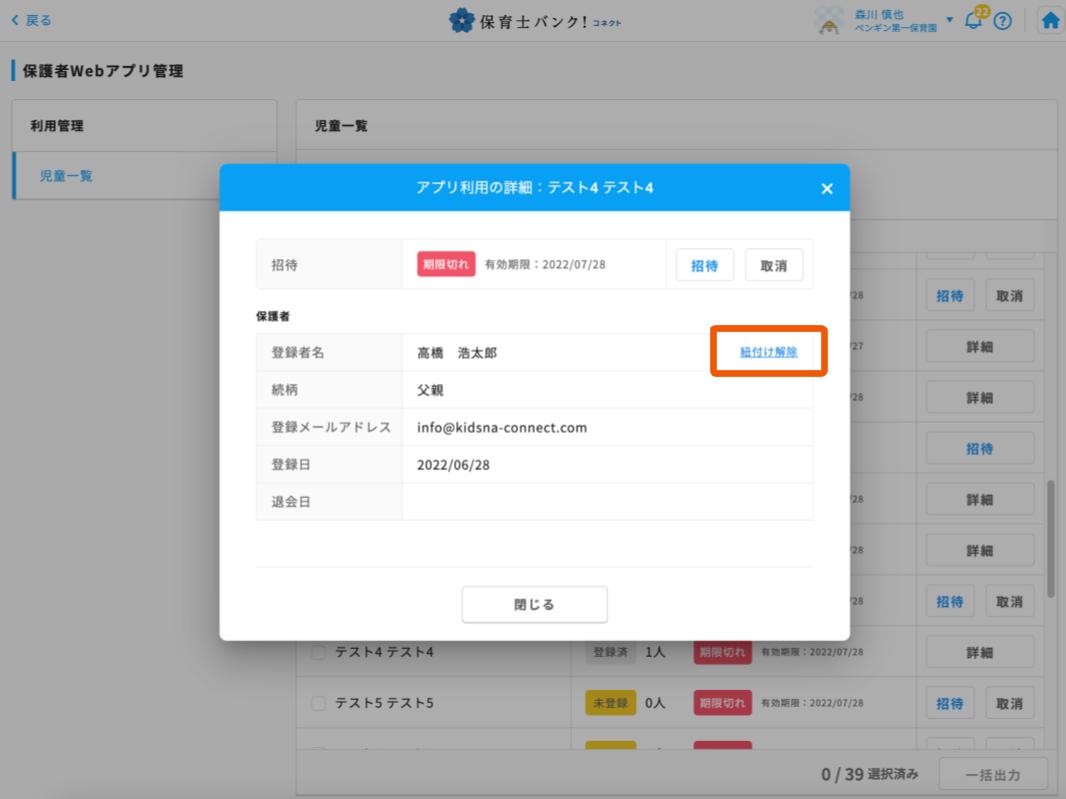The image size is (1066, 799).
Task: Click the 招待 button in dialog
Action: [x=705, y=266]
